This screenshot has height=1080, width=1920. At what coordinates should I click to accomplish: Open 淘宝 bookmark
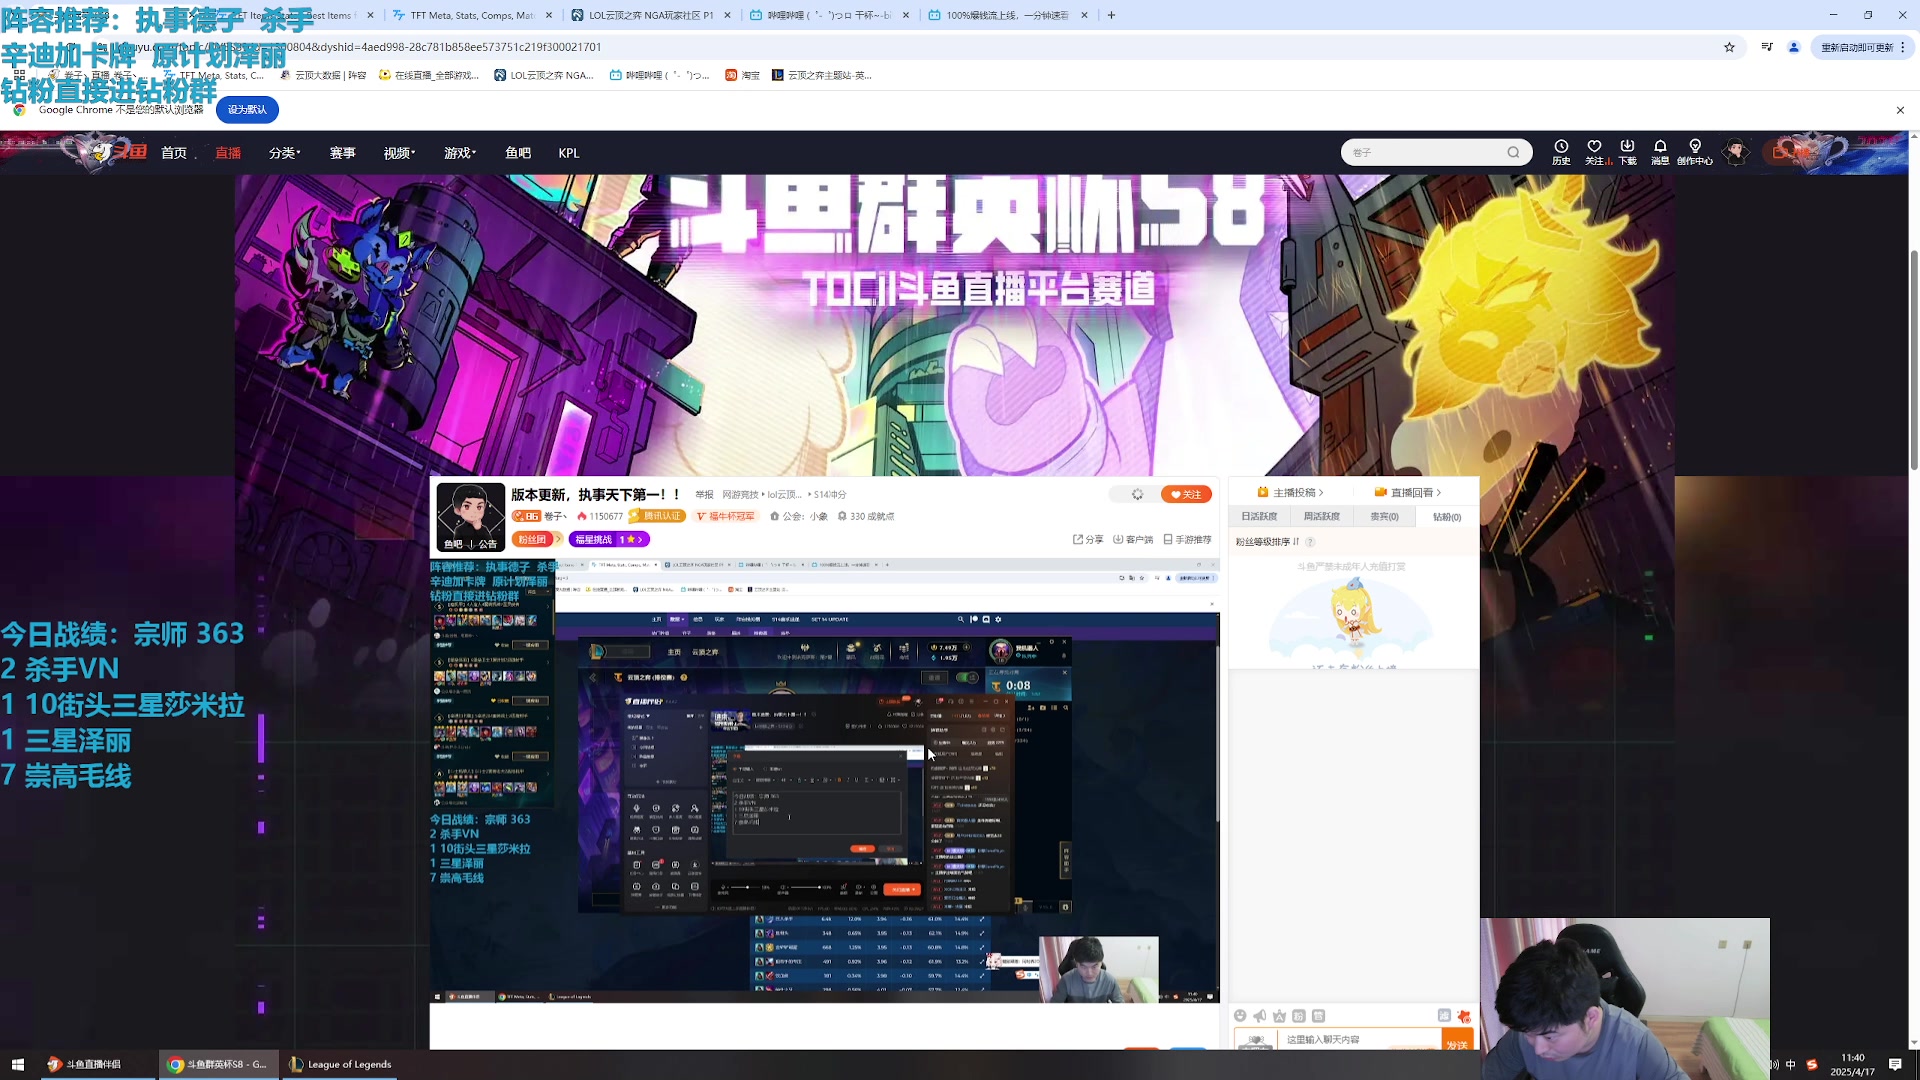click(742, 75)
